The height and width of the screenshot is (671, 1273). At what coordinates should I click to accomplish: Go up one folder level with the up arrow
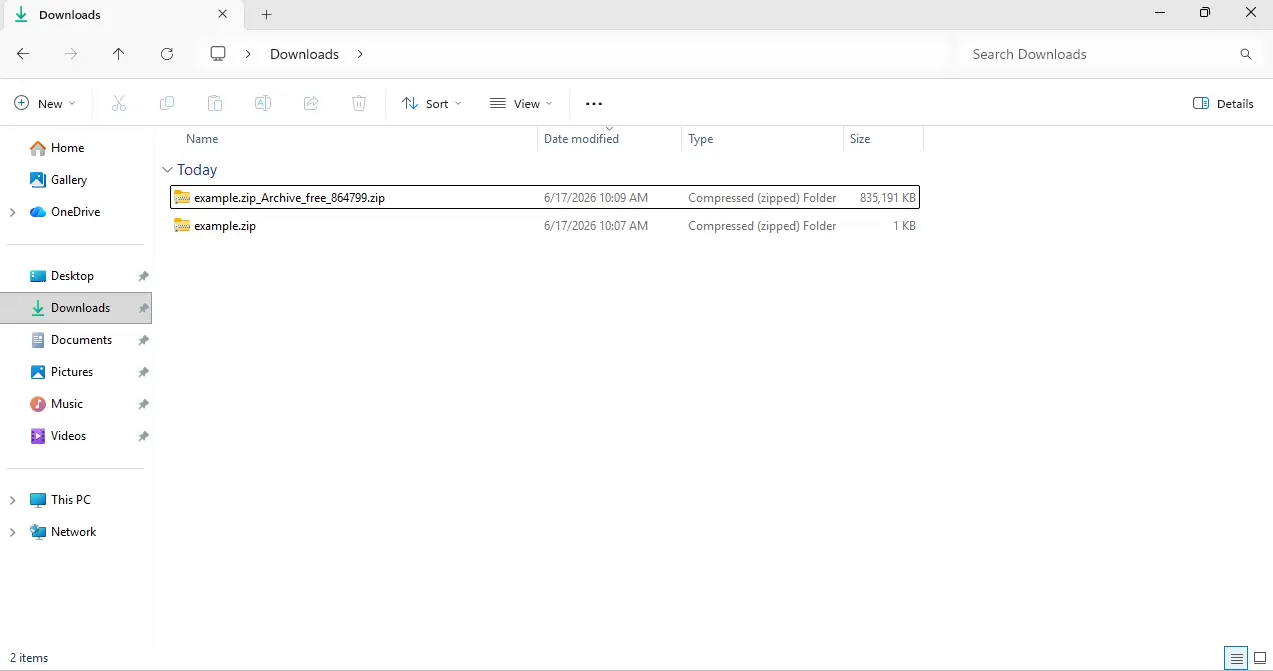[119, 54]
